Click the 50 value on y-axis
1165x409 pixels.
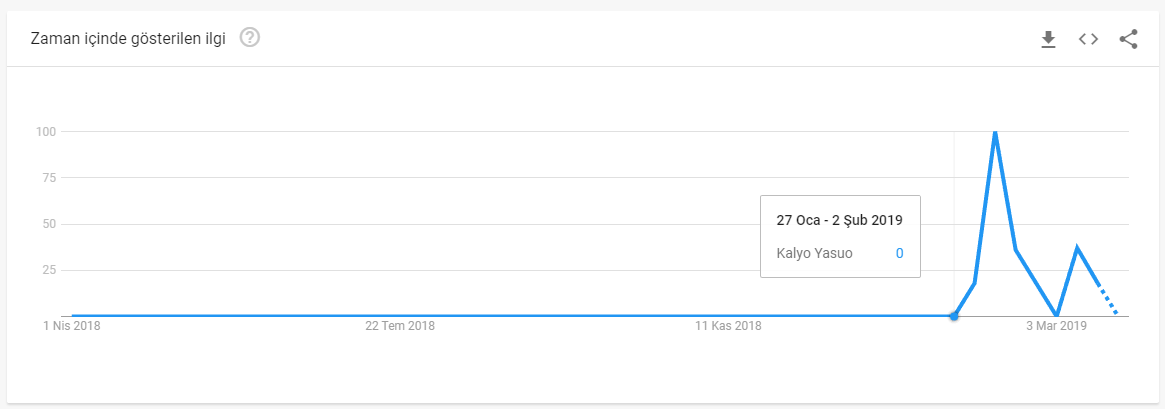(47, 224)
